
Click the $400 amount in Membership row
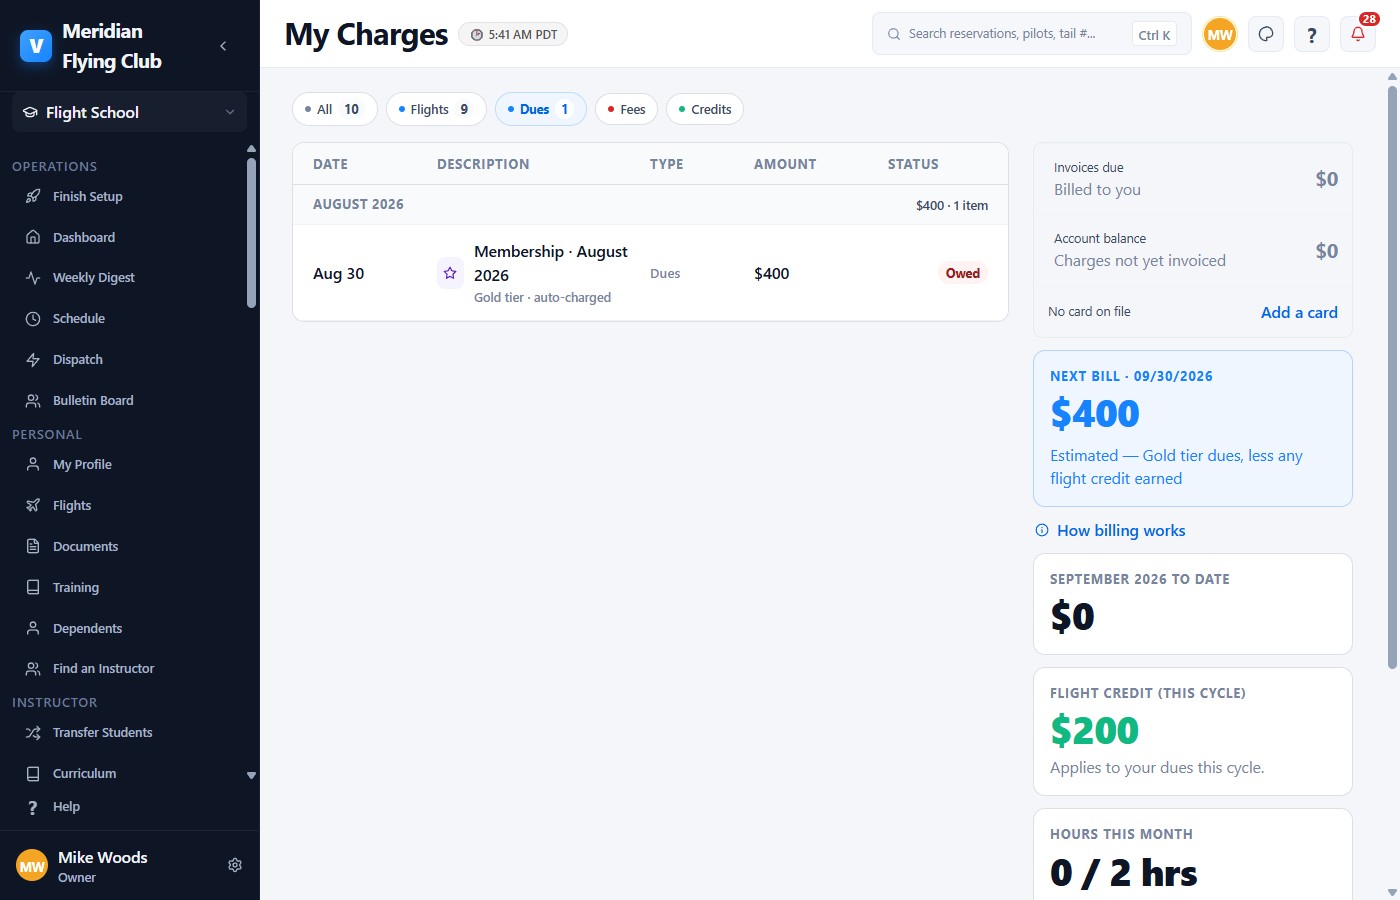(772, 273)
